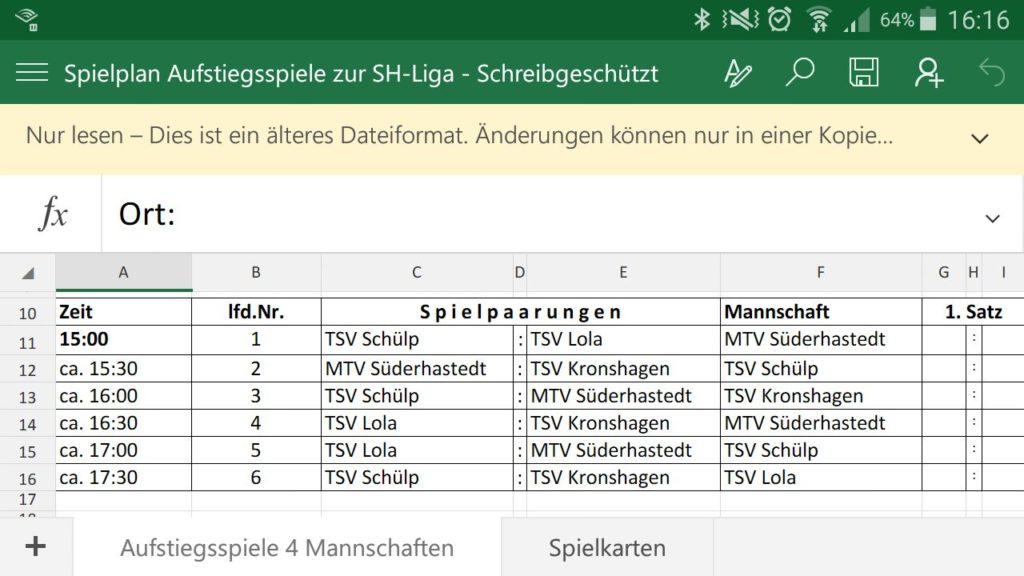Screen dimensions: 1024x576
Task: Save the workbook with the floppy disk icon
Action: 863,72
